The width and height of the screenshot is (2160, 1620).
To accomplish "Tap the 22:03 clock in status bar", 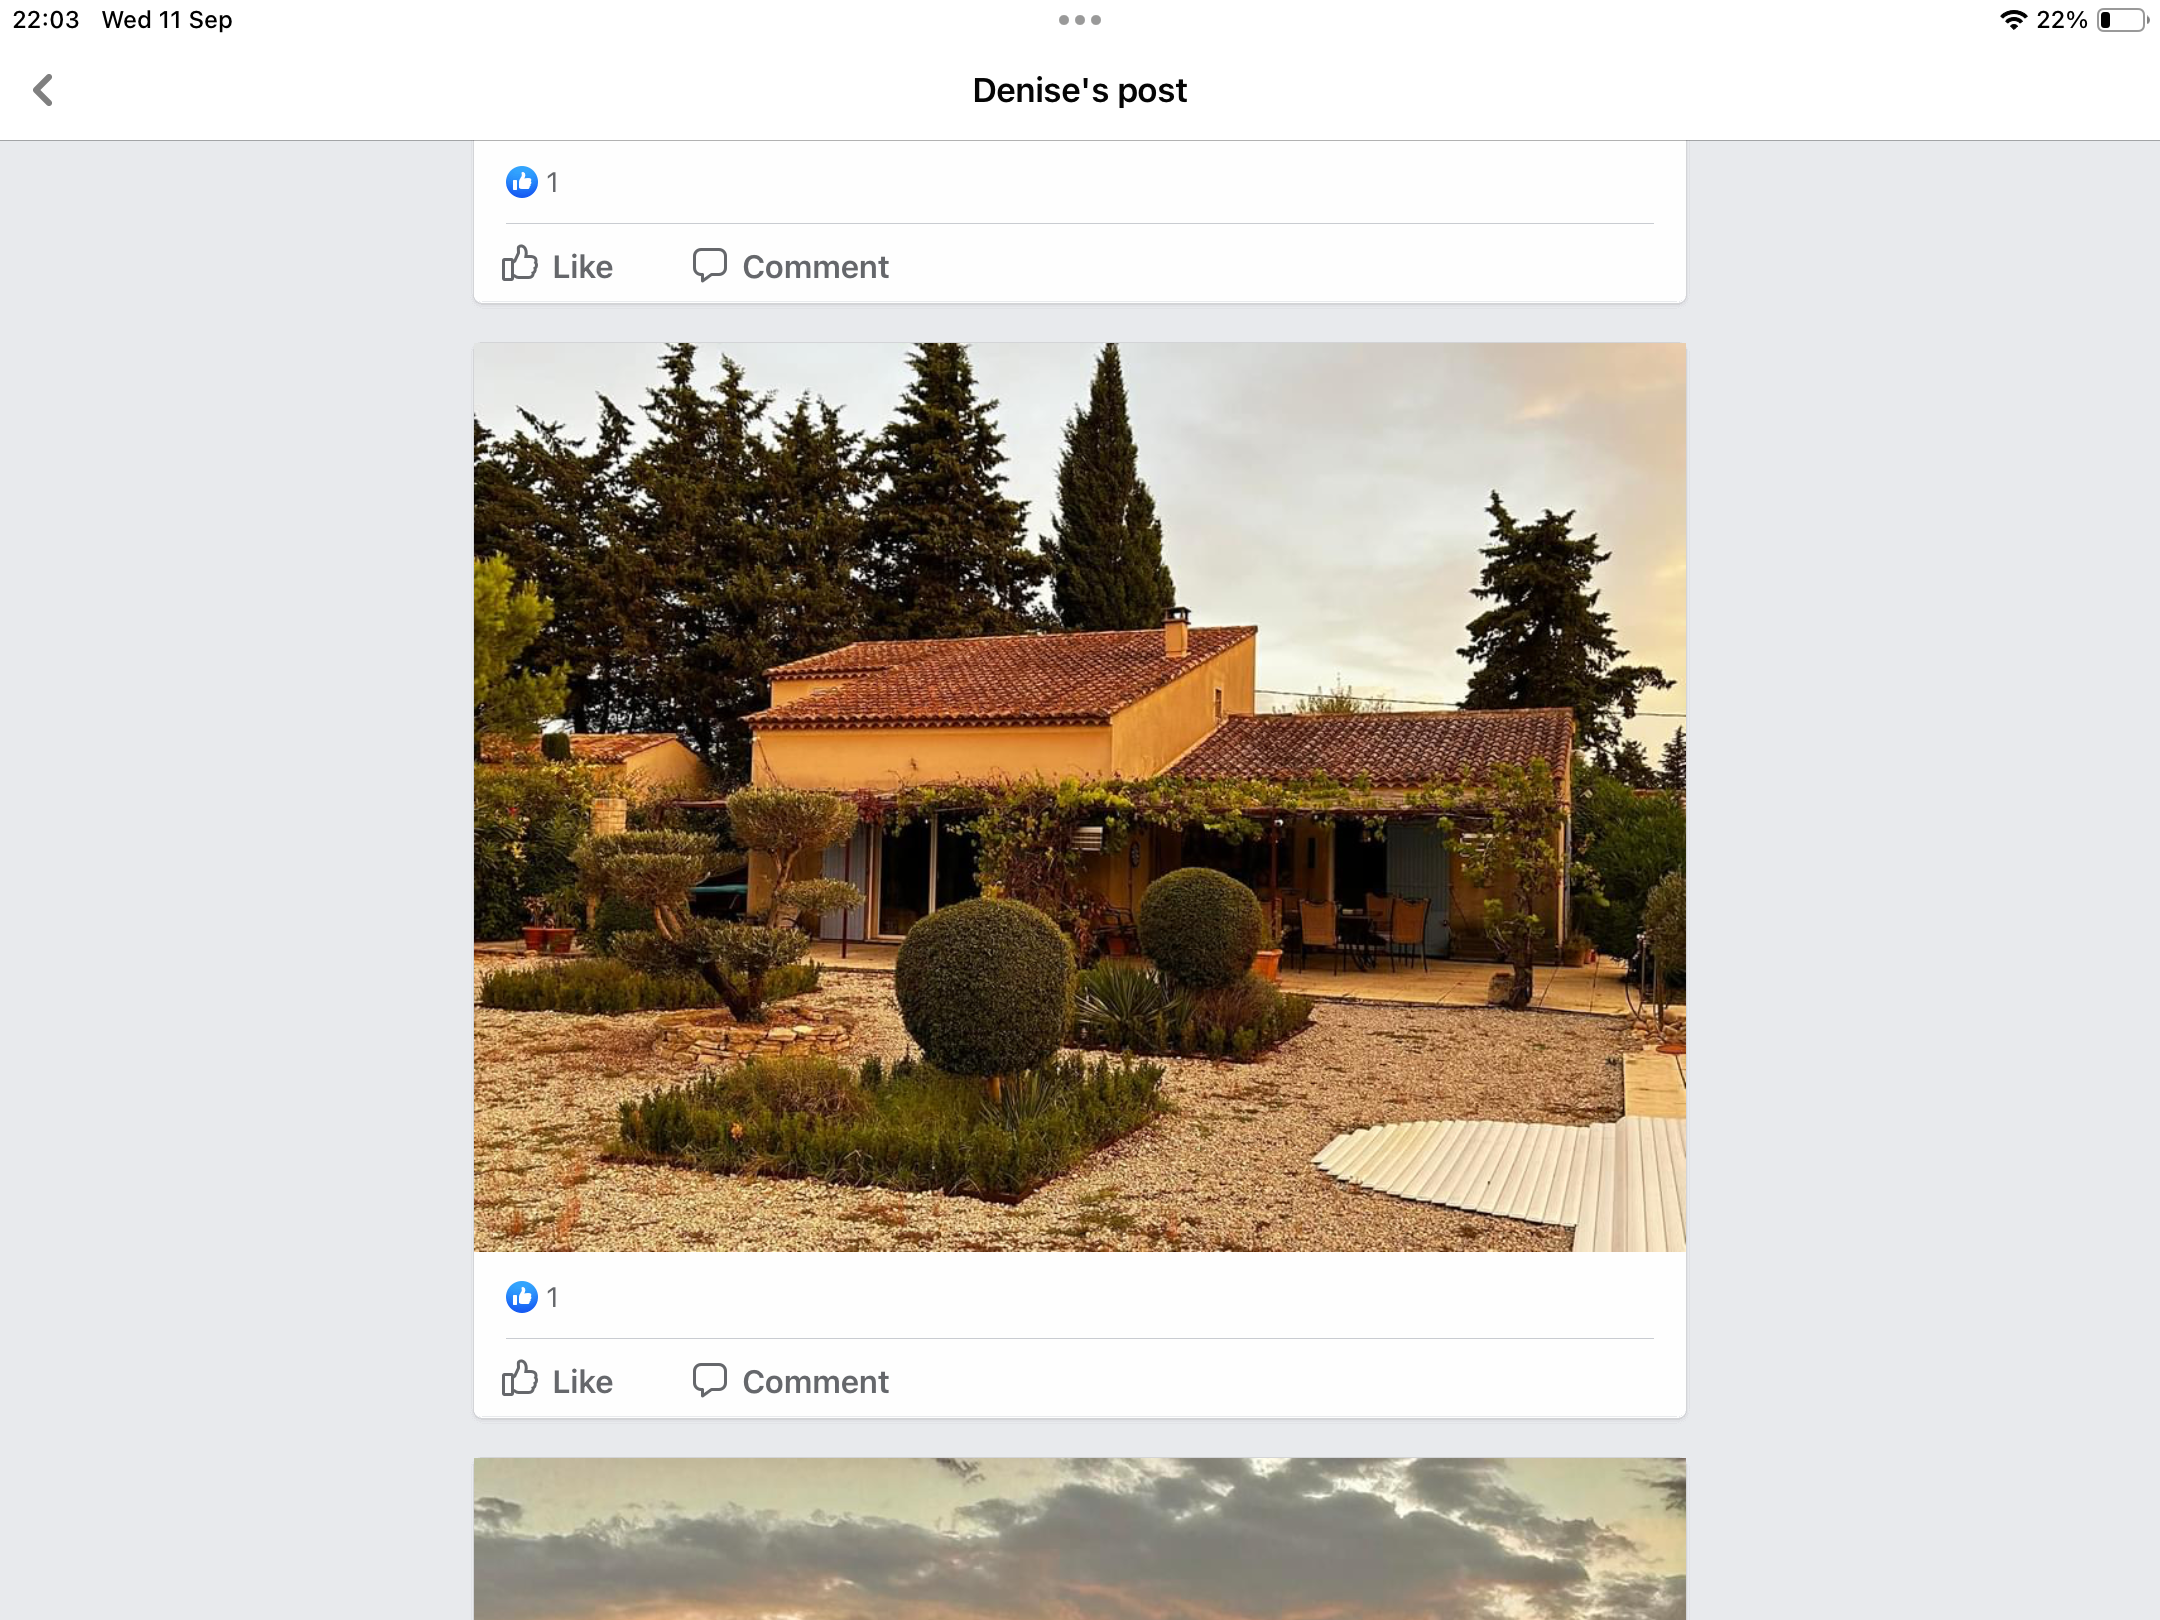I will pyautogui.click(x=46, y=20).
